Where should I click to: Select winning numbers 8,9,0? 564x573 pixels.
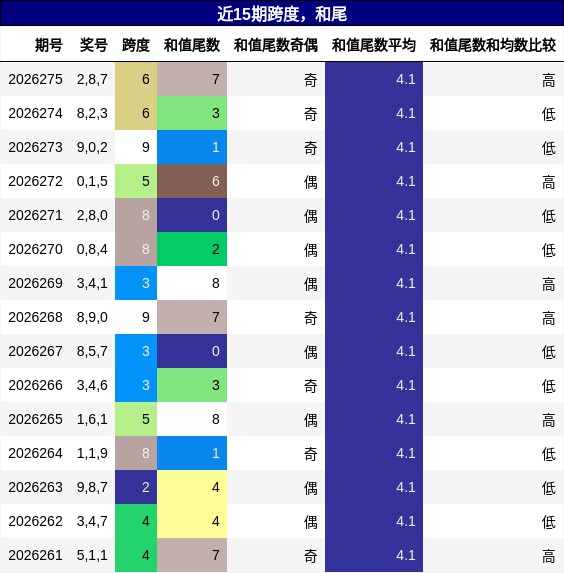click(x=92, y=317)
